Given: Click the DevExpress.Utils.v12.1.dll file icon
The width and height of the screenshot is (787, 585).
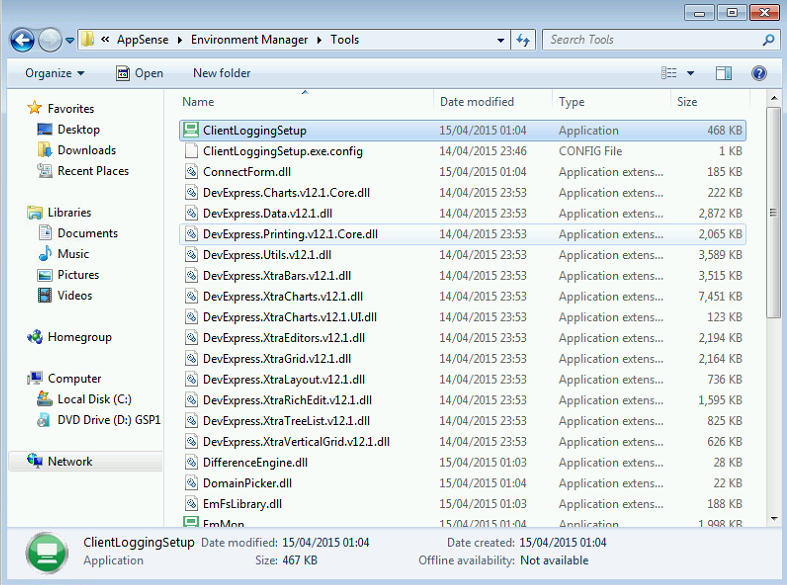Looking at the screenshot, I should 191,255.
